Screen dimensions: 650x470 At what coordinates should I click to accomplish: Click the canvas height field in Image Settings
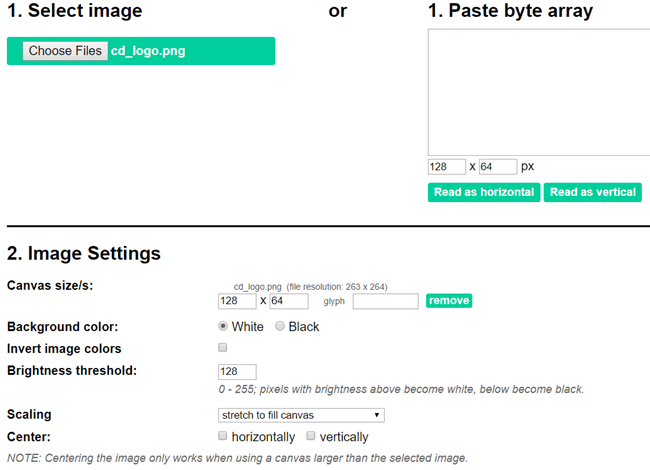[x=289, y=301]
